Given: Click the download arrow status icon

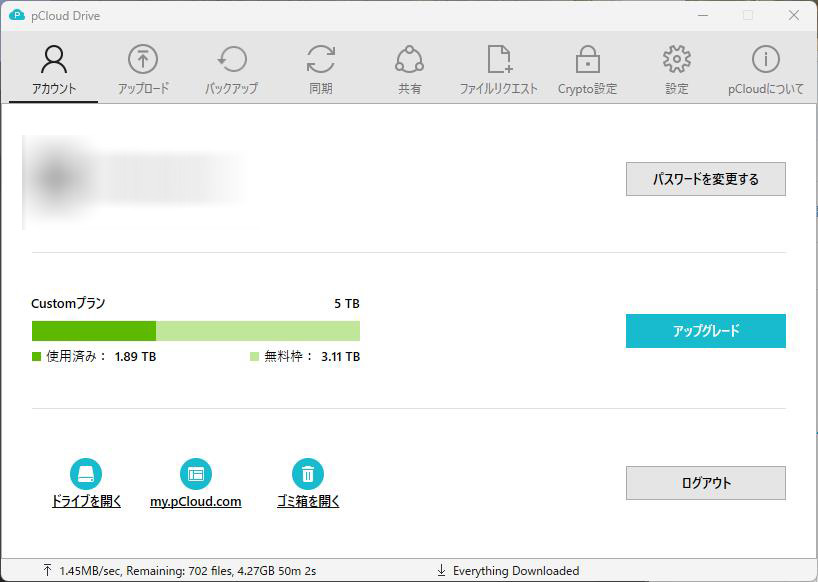Looking at the screenshot, I should pyautogui.click(x=441, y=571).
